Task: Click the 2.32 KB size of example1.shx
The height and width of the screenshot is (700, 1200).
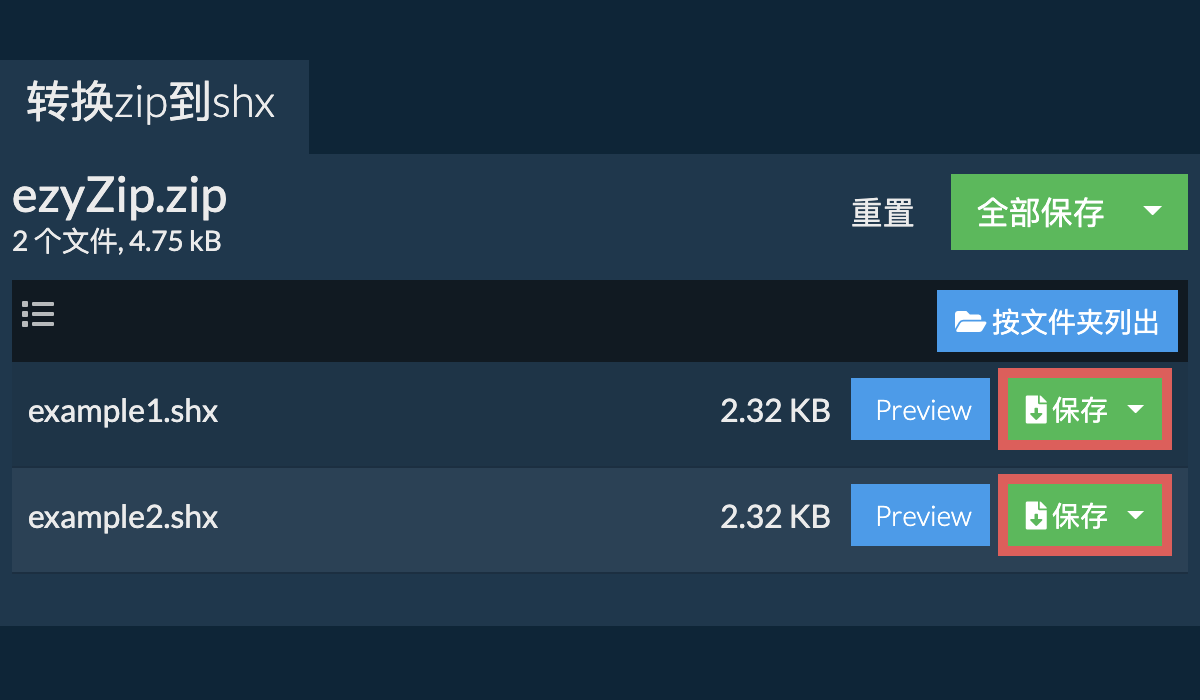Action: (x=775, y=411)
